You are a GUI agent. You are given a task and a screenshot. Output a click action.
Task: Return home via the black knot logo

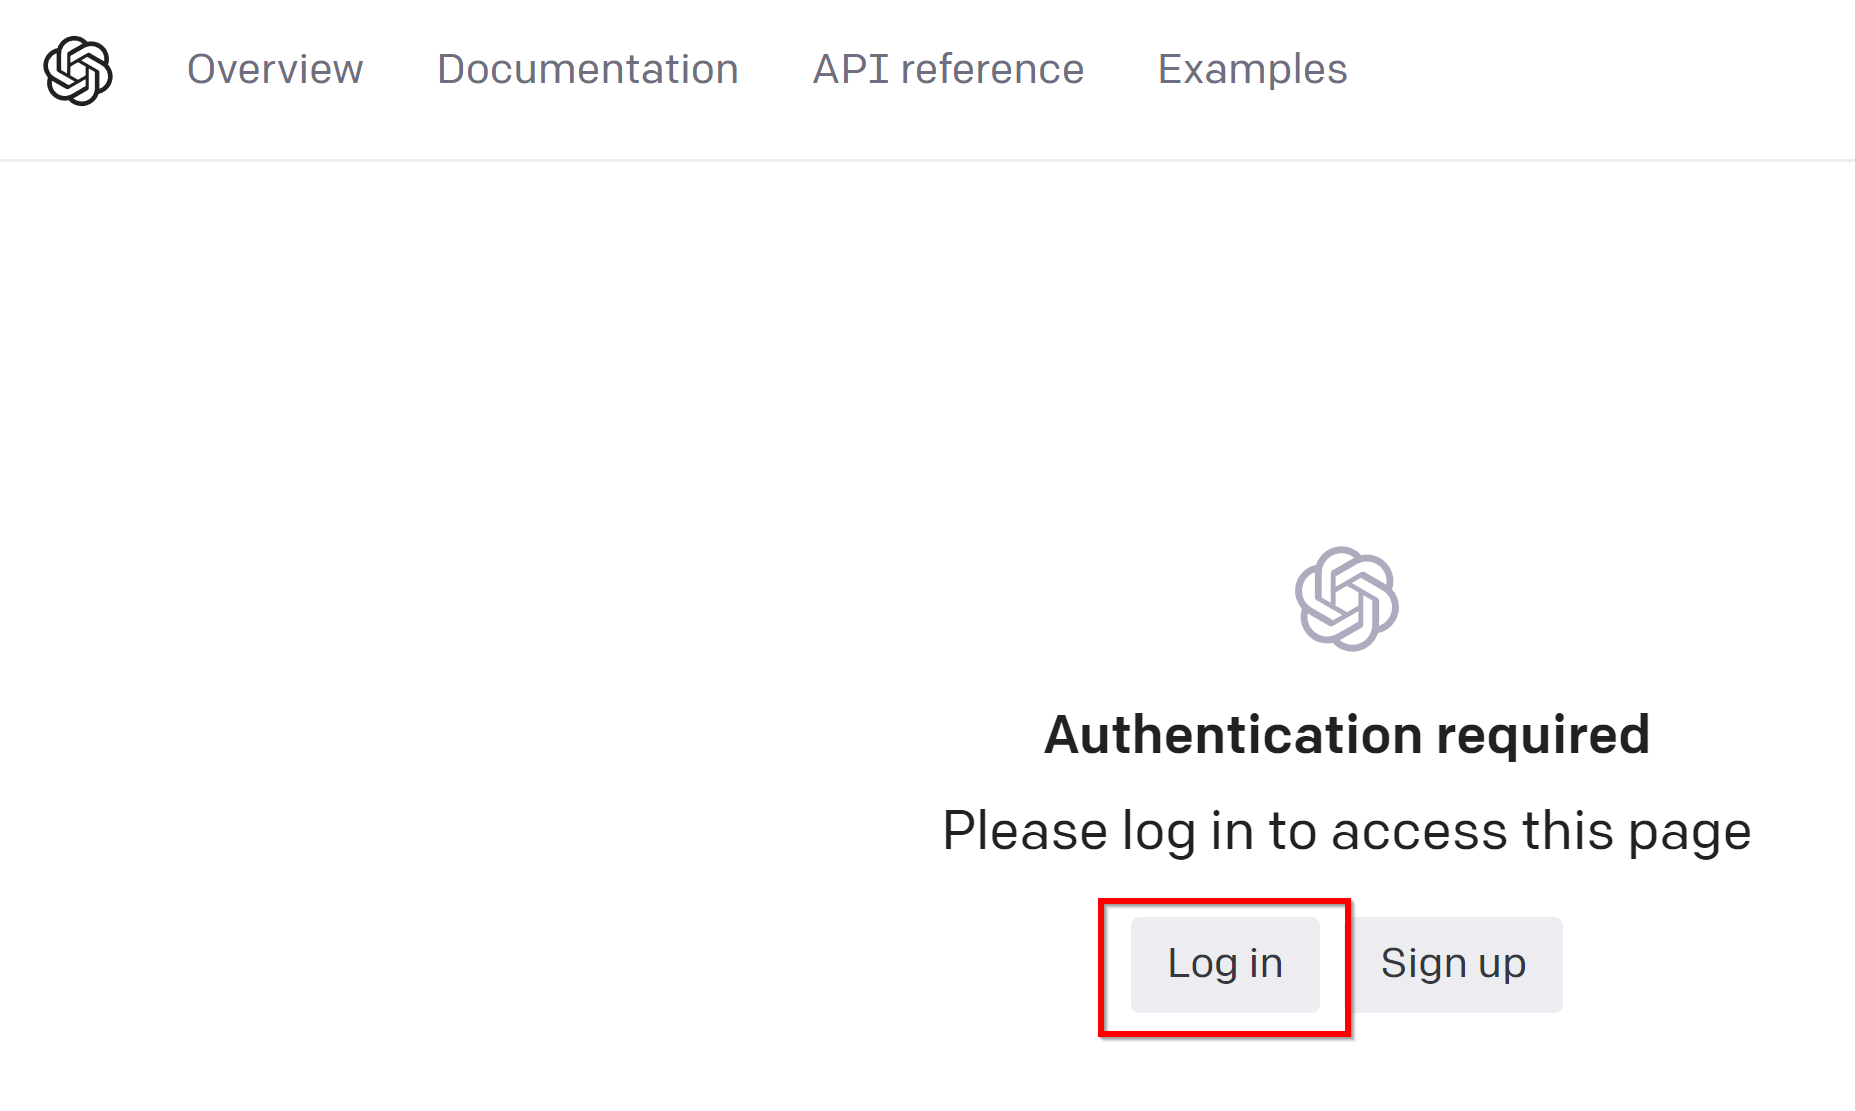pyautogui.click(x=78, y=71)
